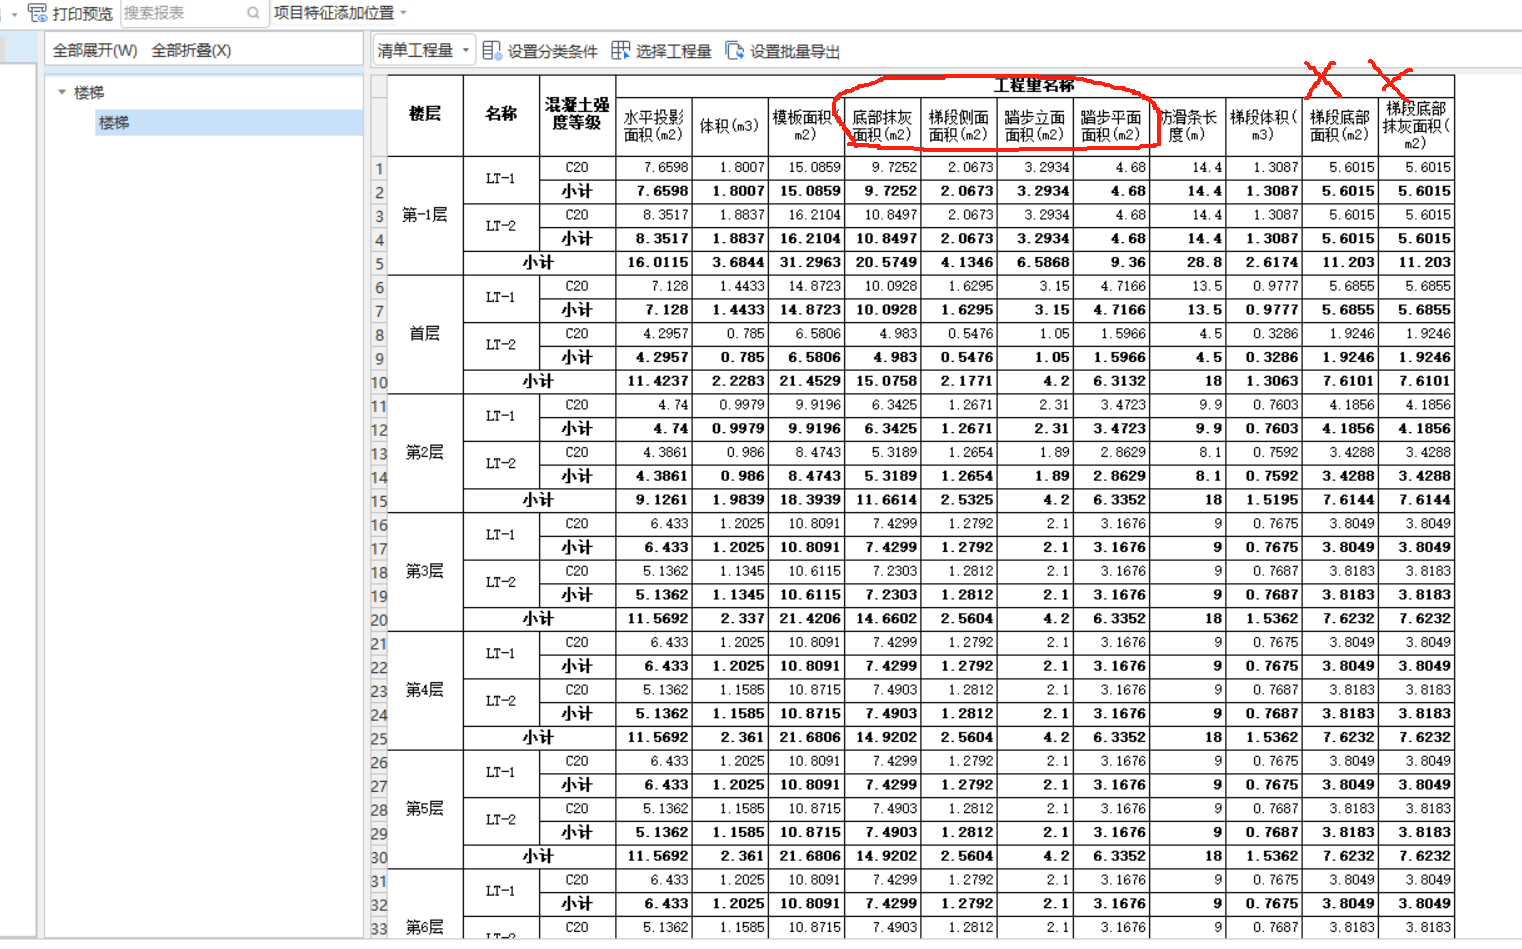Click the 第4层 floor cell
This screenshot has height=949, width=1522.
425,690
